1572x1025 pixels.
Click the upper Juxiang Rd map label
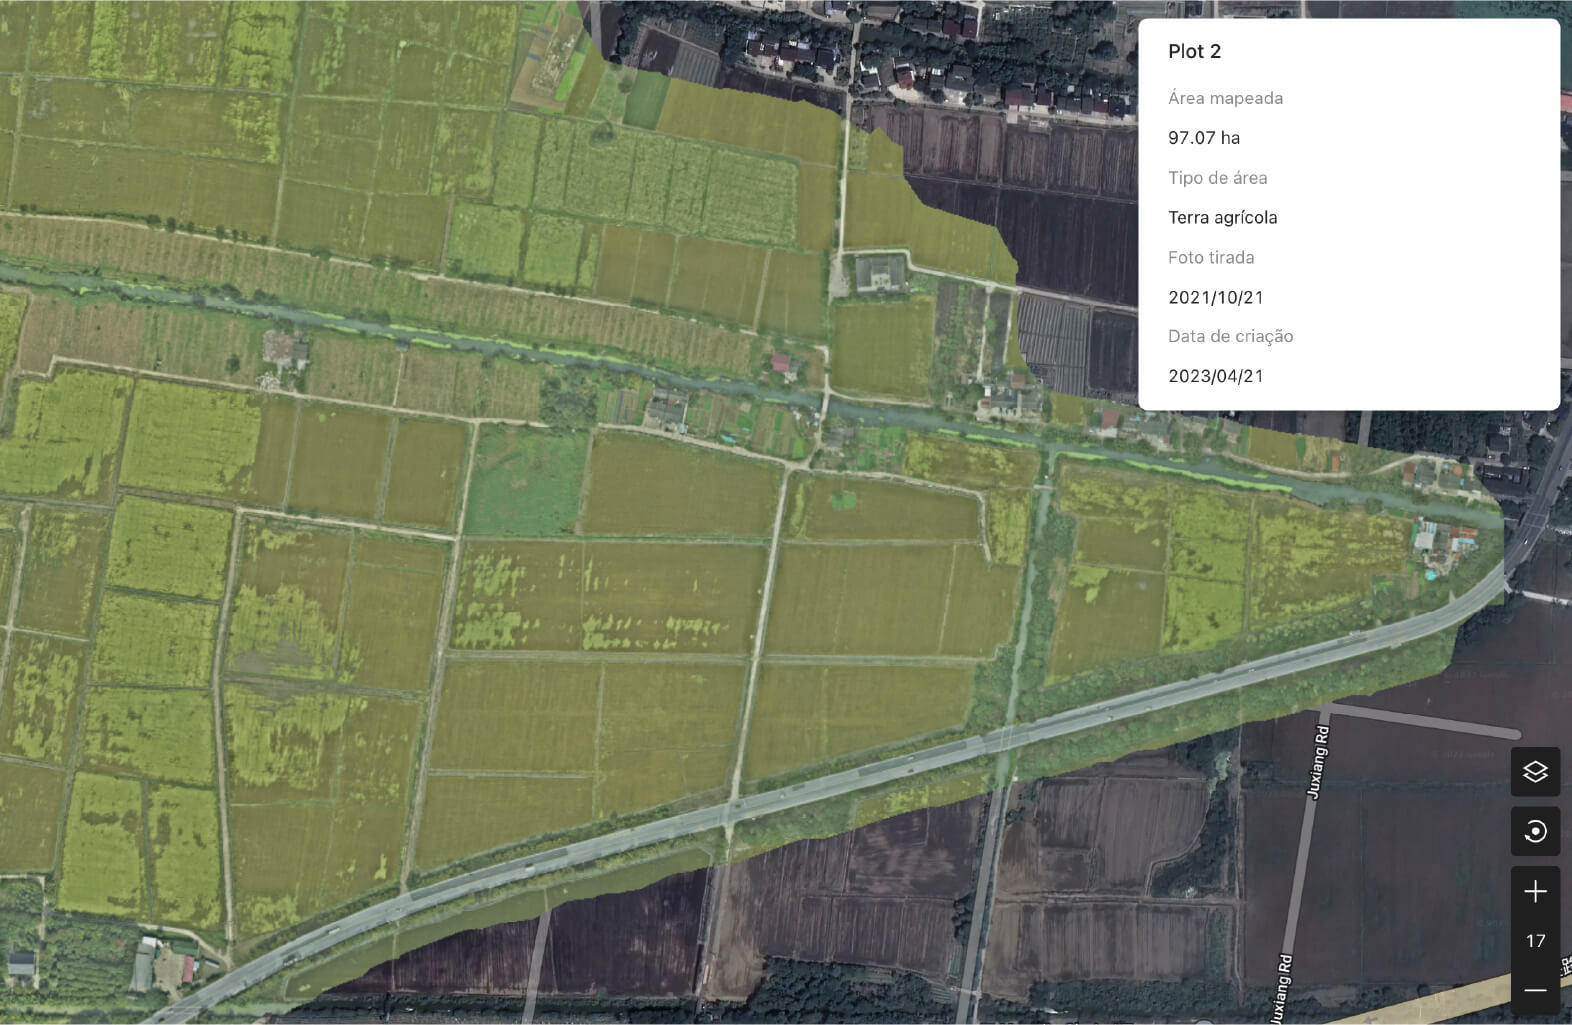[1319, 757]
